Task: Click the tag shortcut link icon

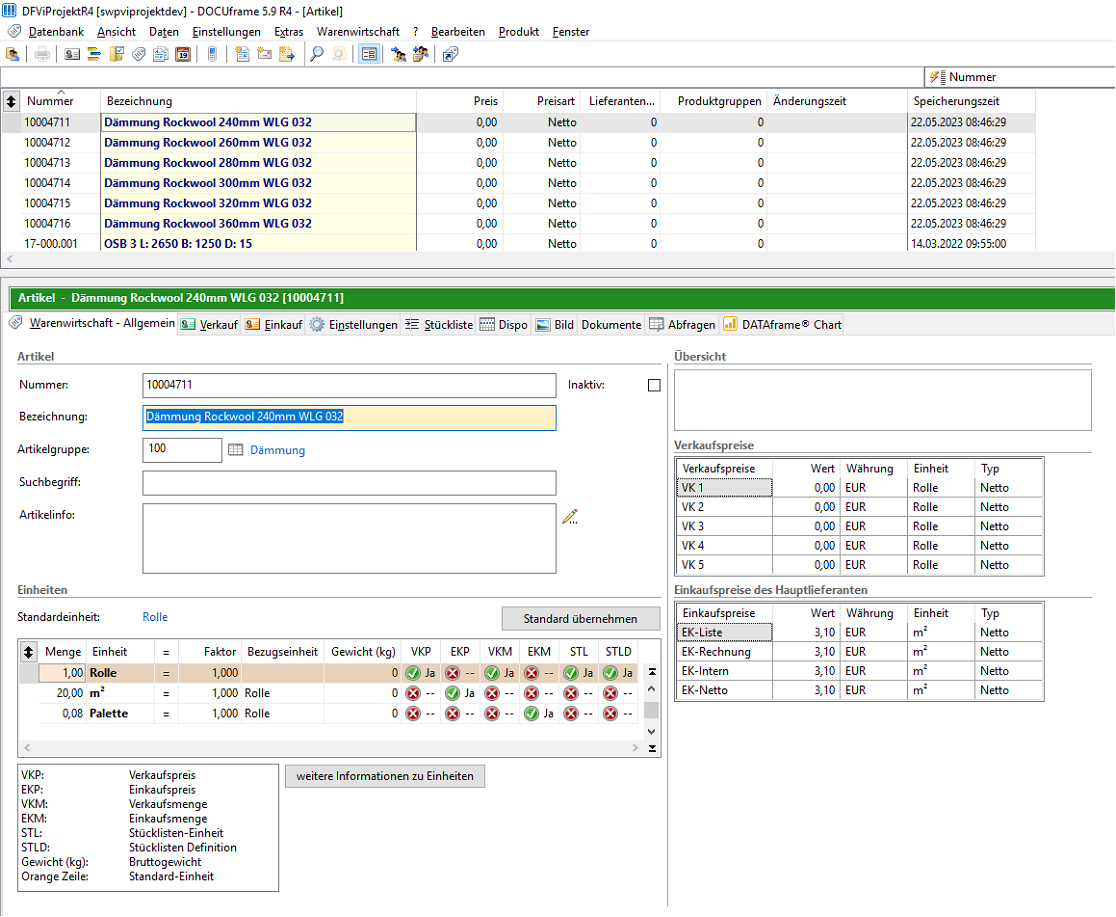Action: pos(451,54)
